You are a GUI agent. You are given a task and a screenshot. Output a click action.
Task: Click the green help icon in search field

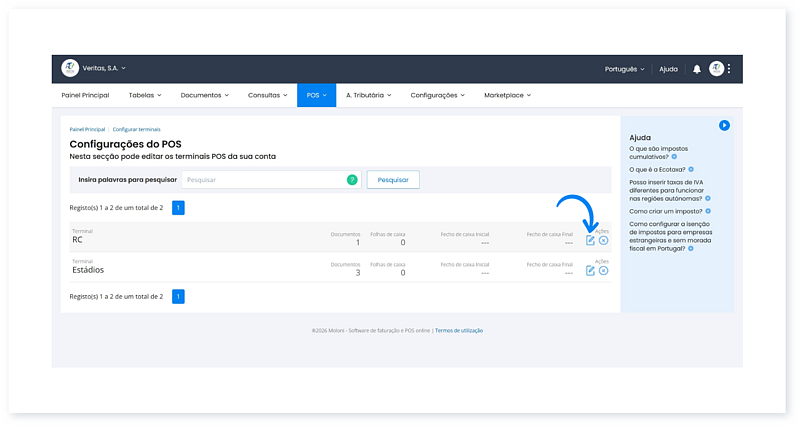pyautogui.click(x=352, y=180)
